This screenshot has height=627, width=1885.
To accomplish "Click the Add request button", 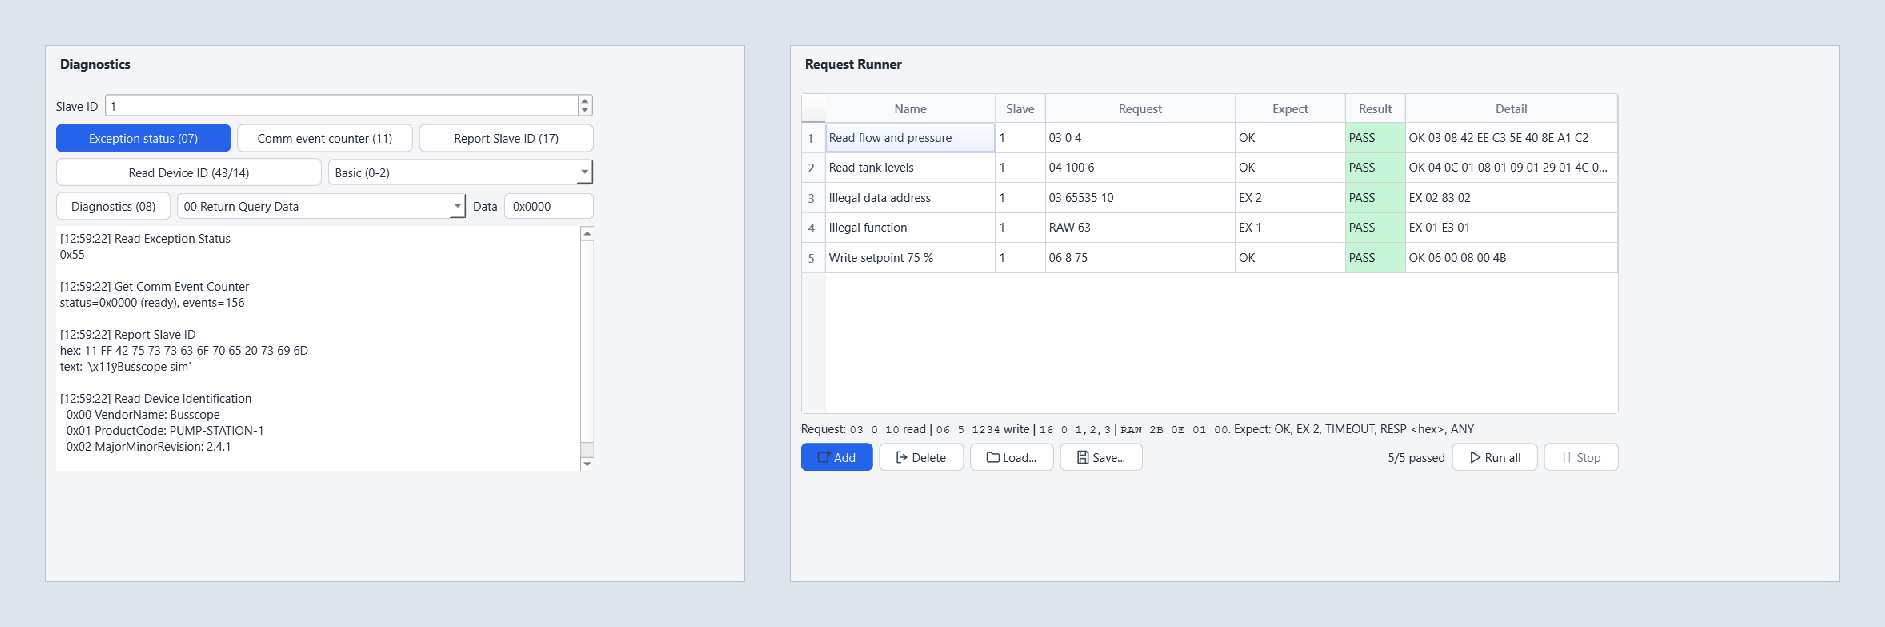I will pyautogui.click(x=837, y=457).
